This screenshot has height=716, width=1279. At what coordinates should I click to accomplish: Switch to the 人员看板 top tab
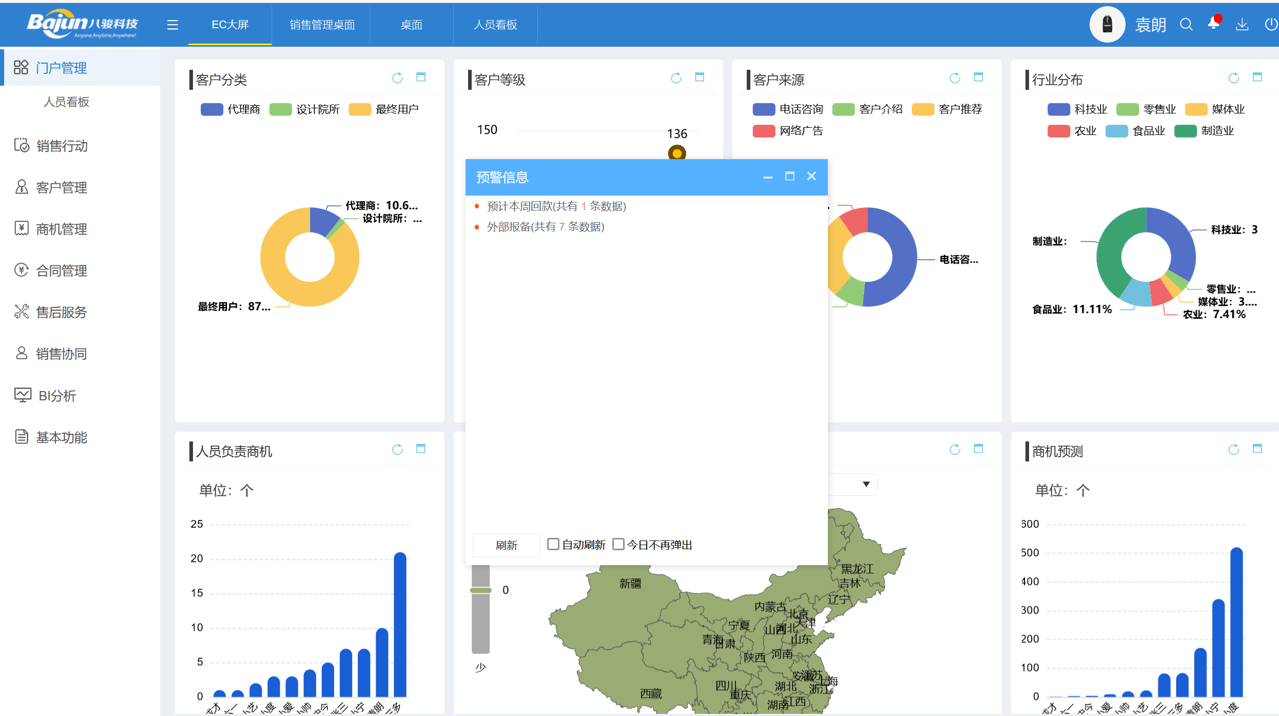tap(495, 25)
